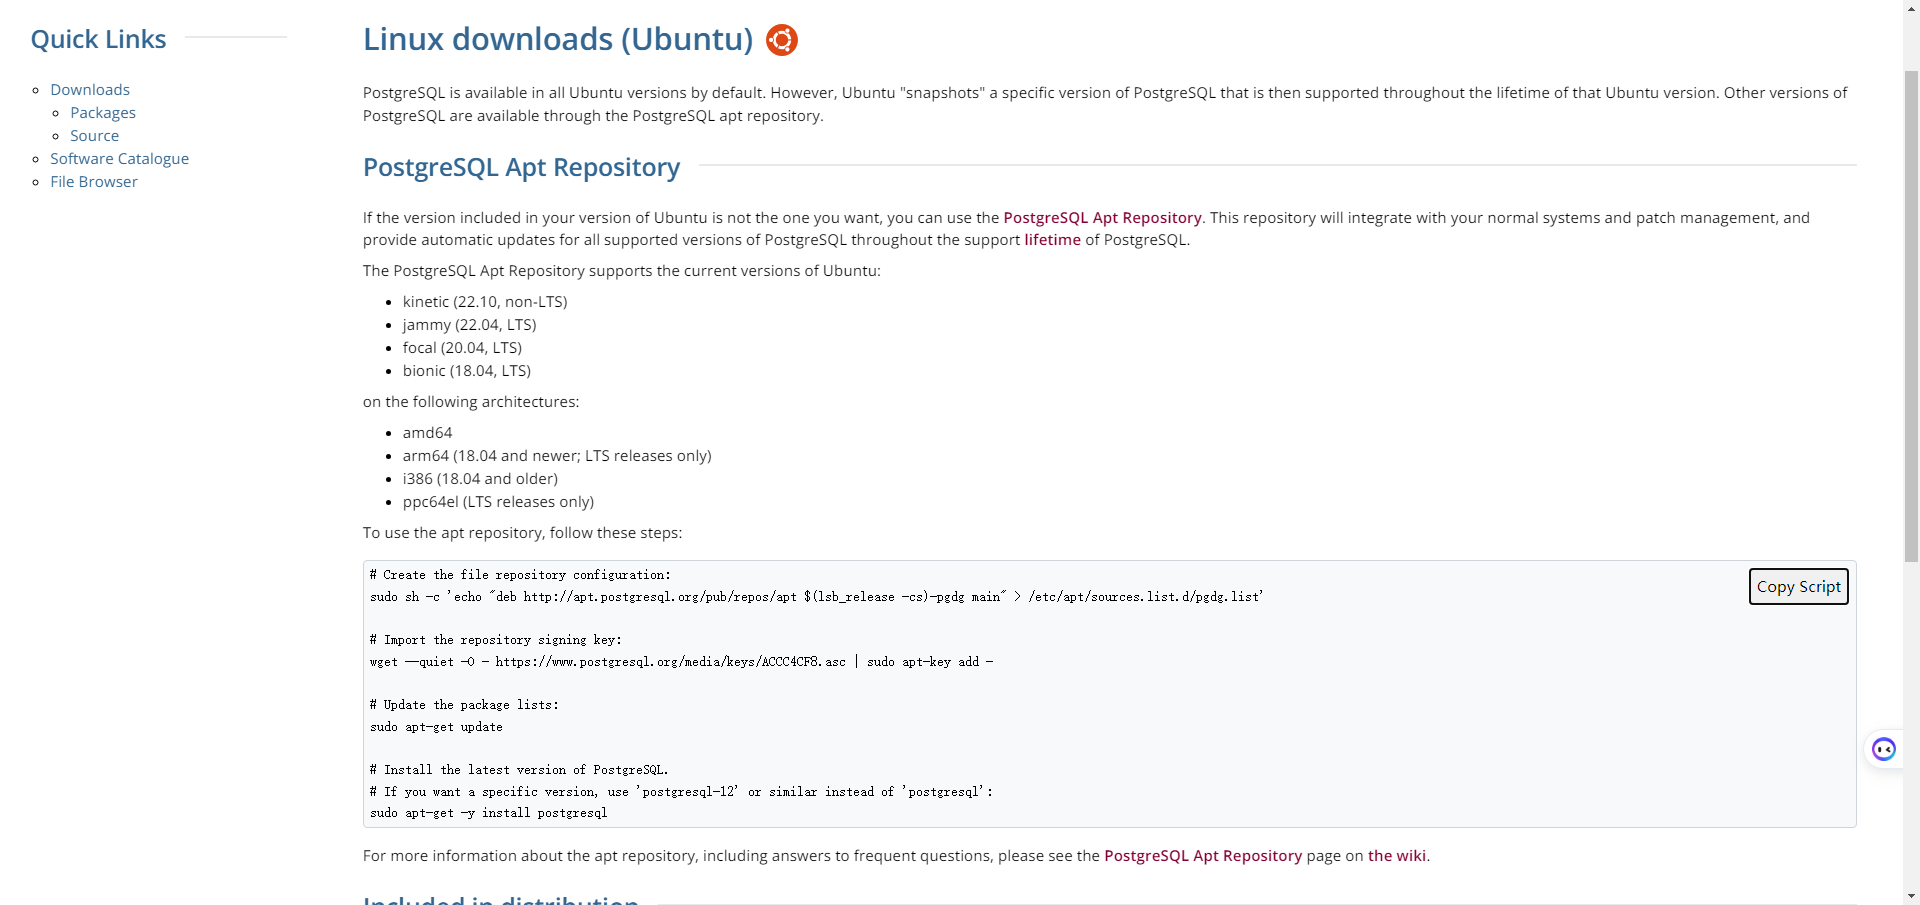
Task: Click the 'PostgreSQL Apt Repository' section heading
Action: click(x=521, y=167)
